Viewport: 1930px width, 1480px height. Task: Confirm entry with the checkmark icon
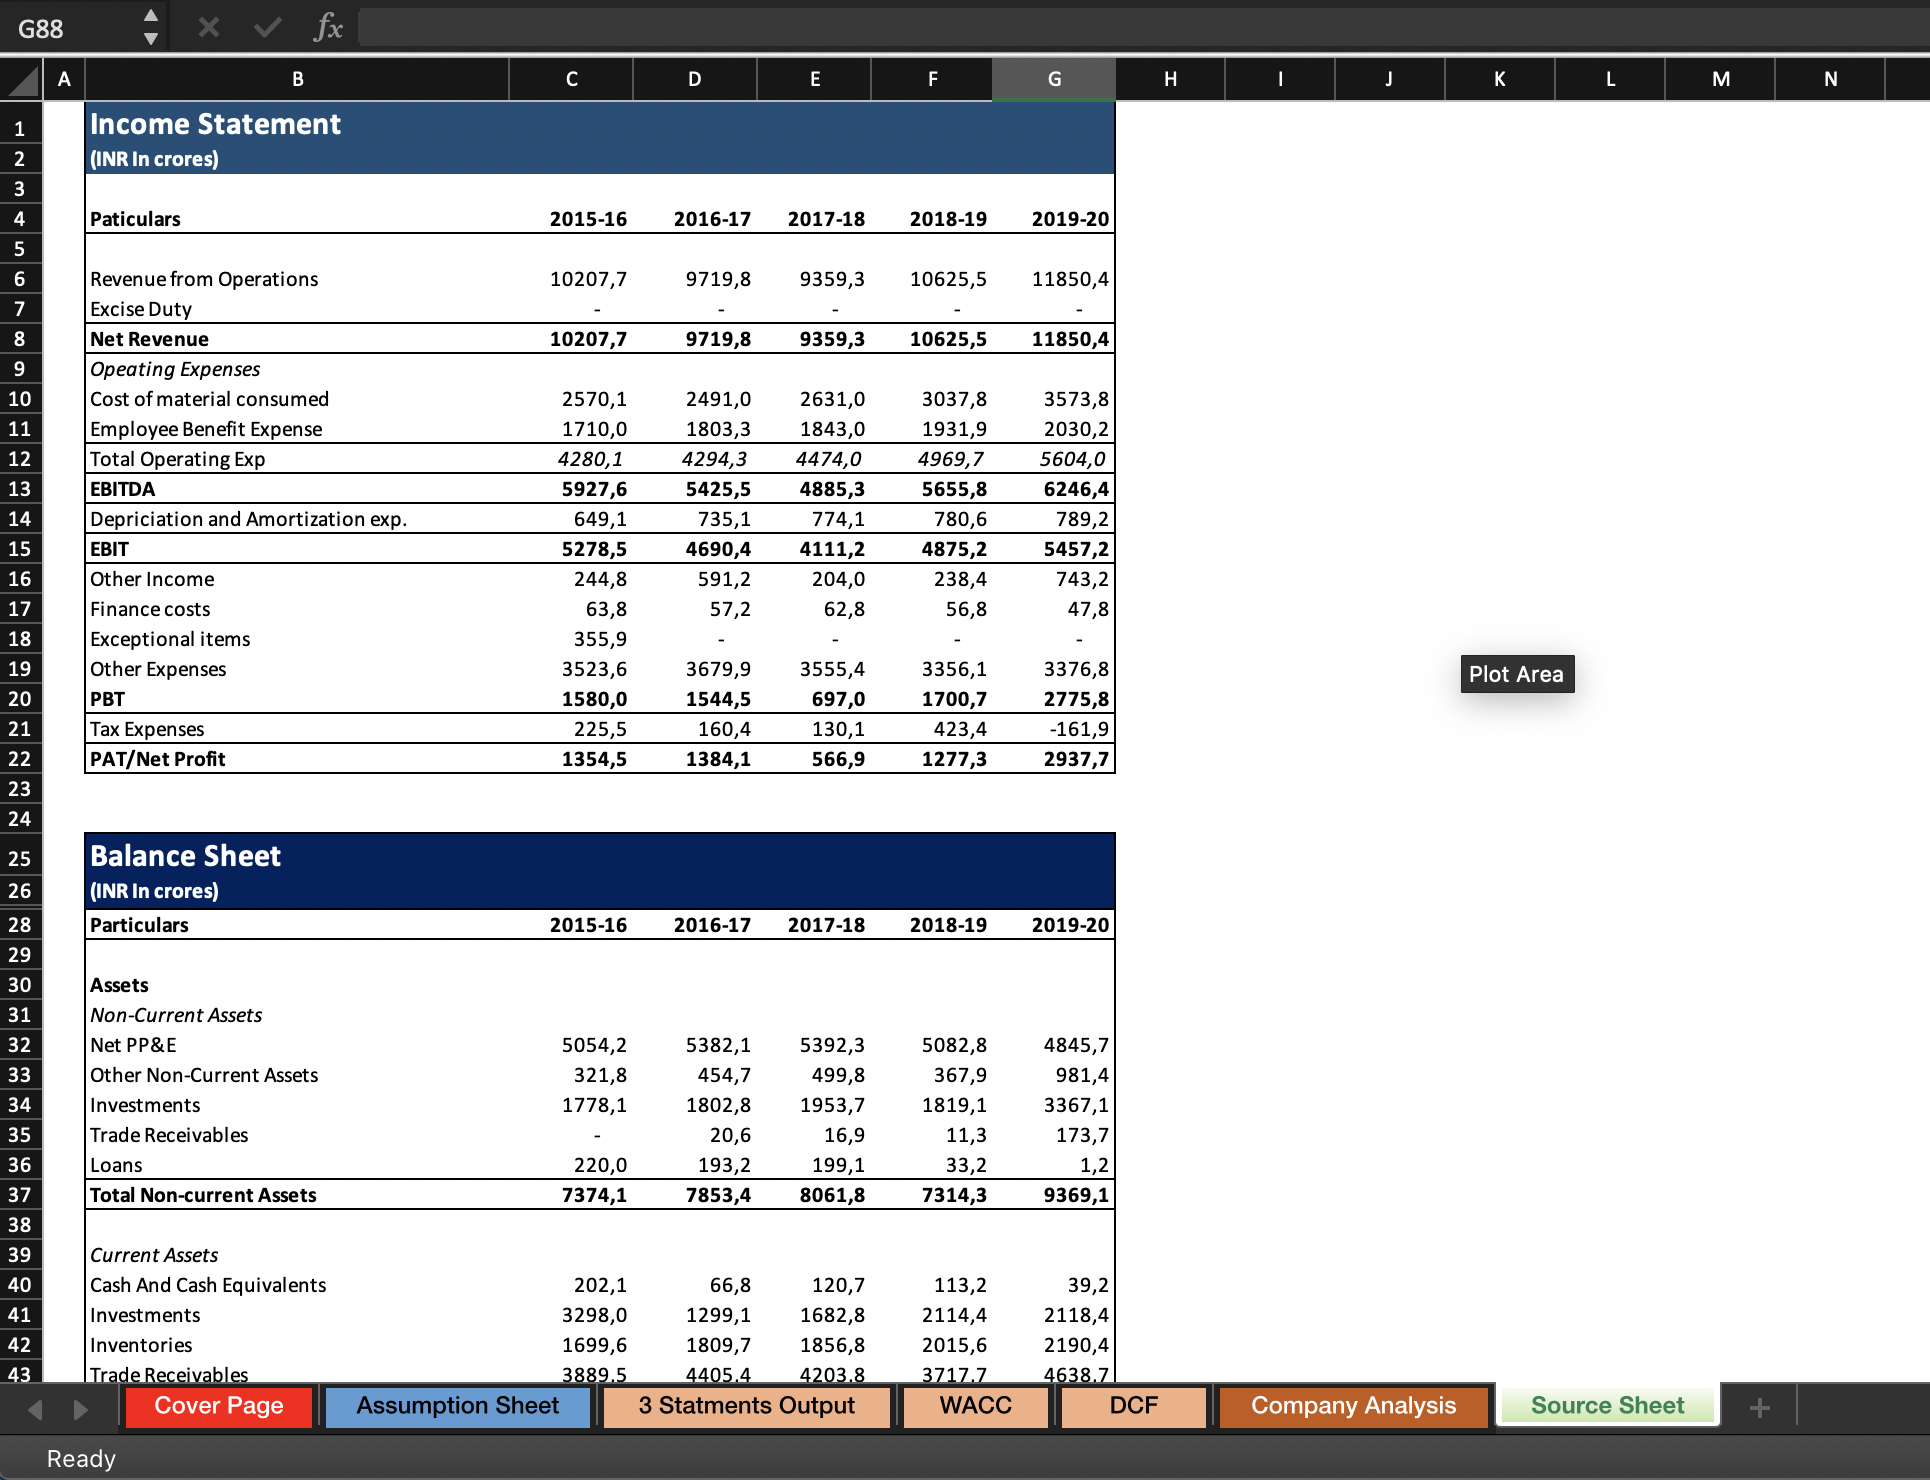(267, 27)
